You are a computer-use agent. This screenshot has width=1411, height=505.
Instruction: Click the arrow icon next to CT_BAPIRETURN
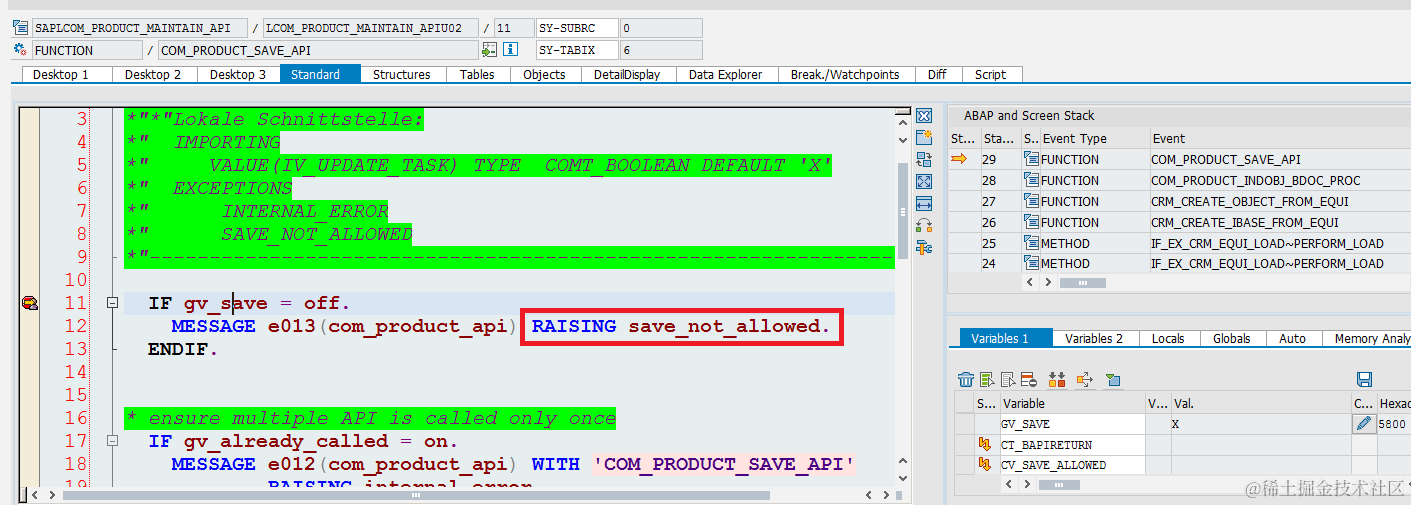(984, 445)
